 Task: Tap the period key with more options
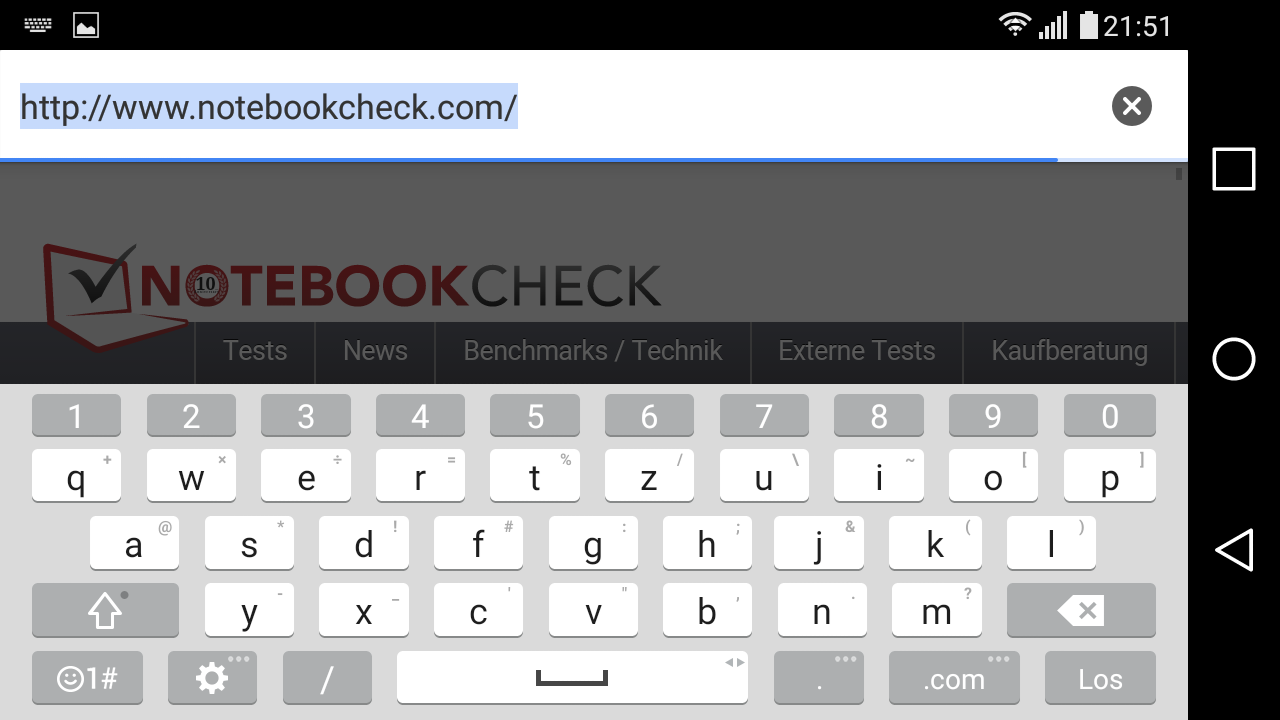point(819,678)
